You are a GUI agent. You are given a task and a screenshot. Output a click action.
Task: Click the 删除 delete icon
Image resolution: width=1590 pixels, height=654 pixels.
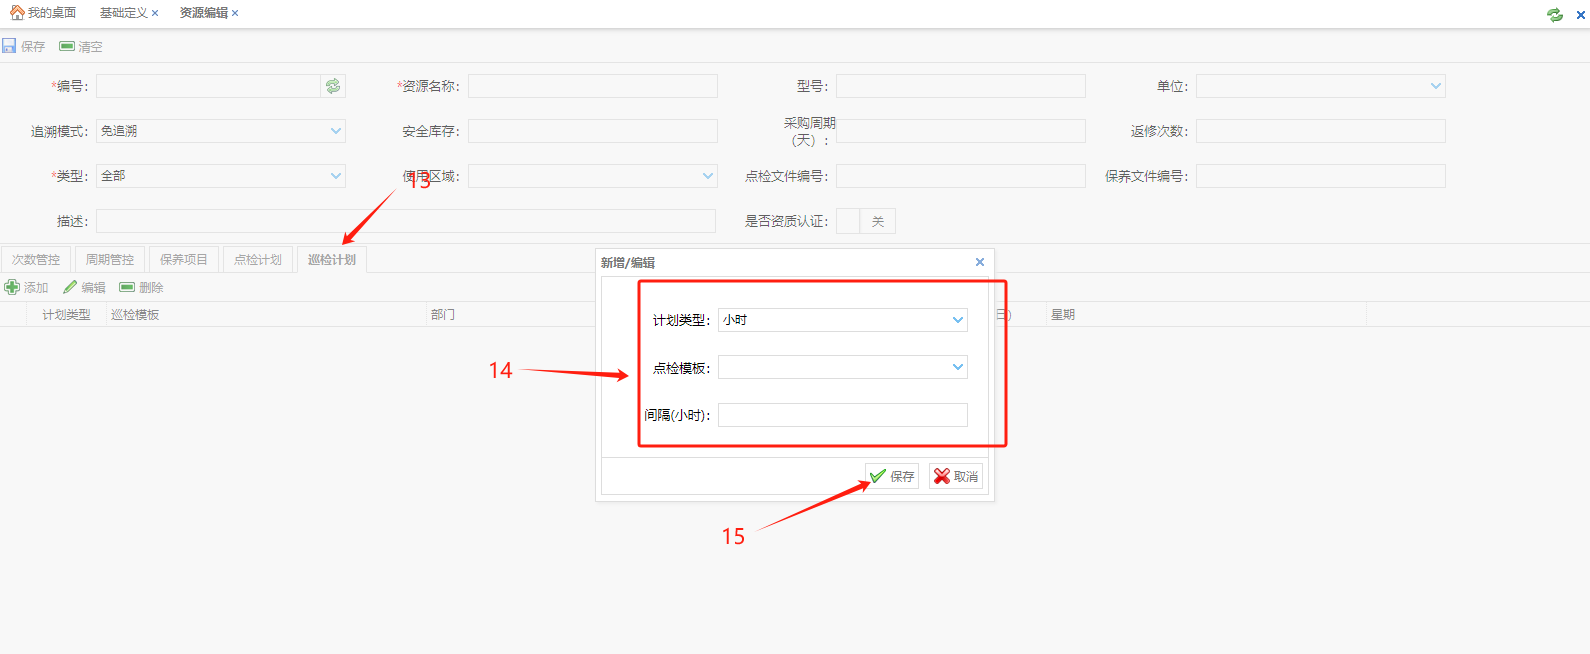pyautogui.click(x=127, y=287)
